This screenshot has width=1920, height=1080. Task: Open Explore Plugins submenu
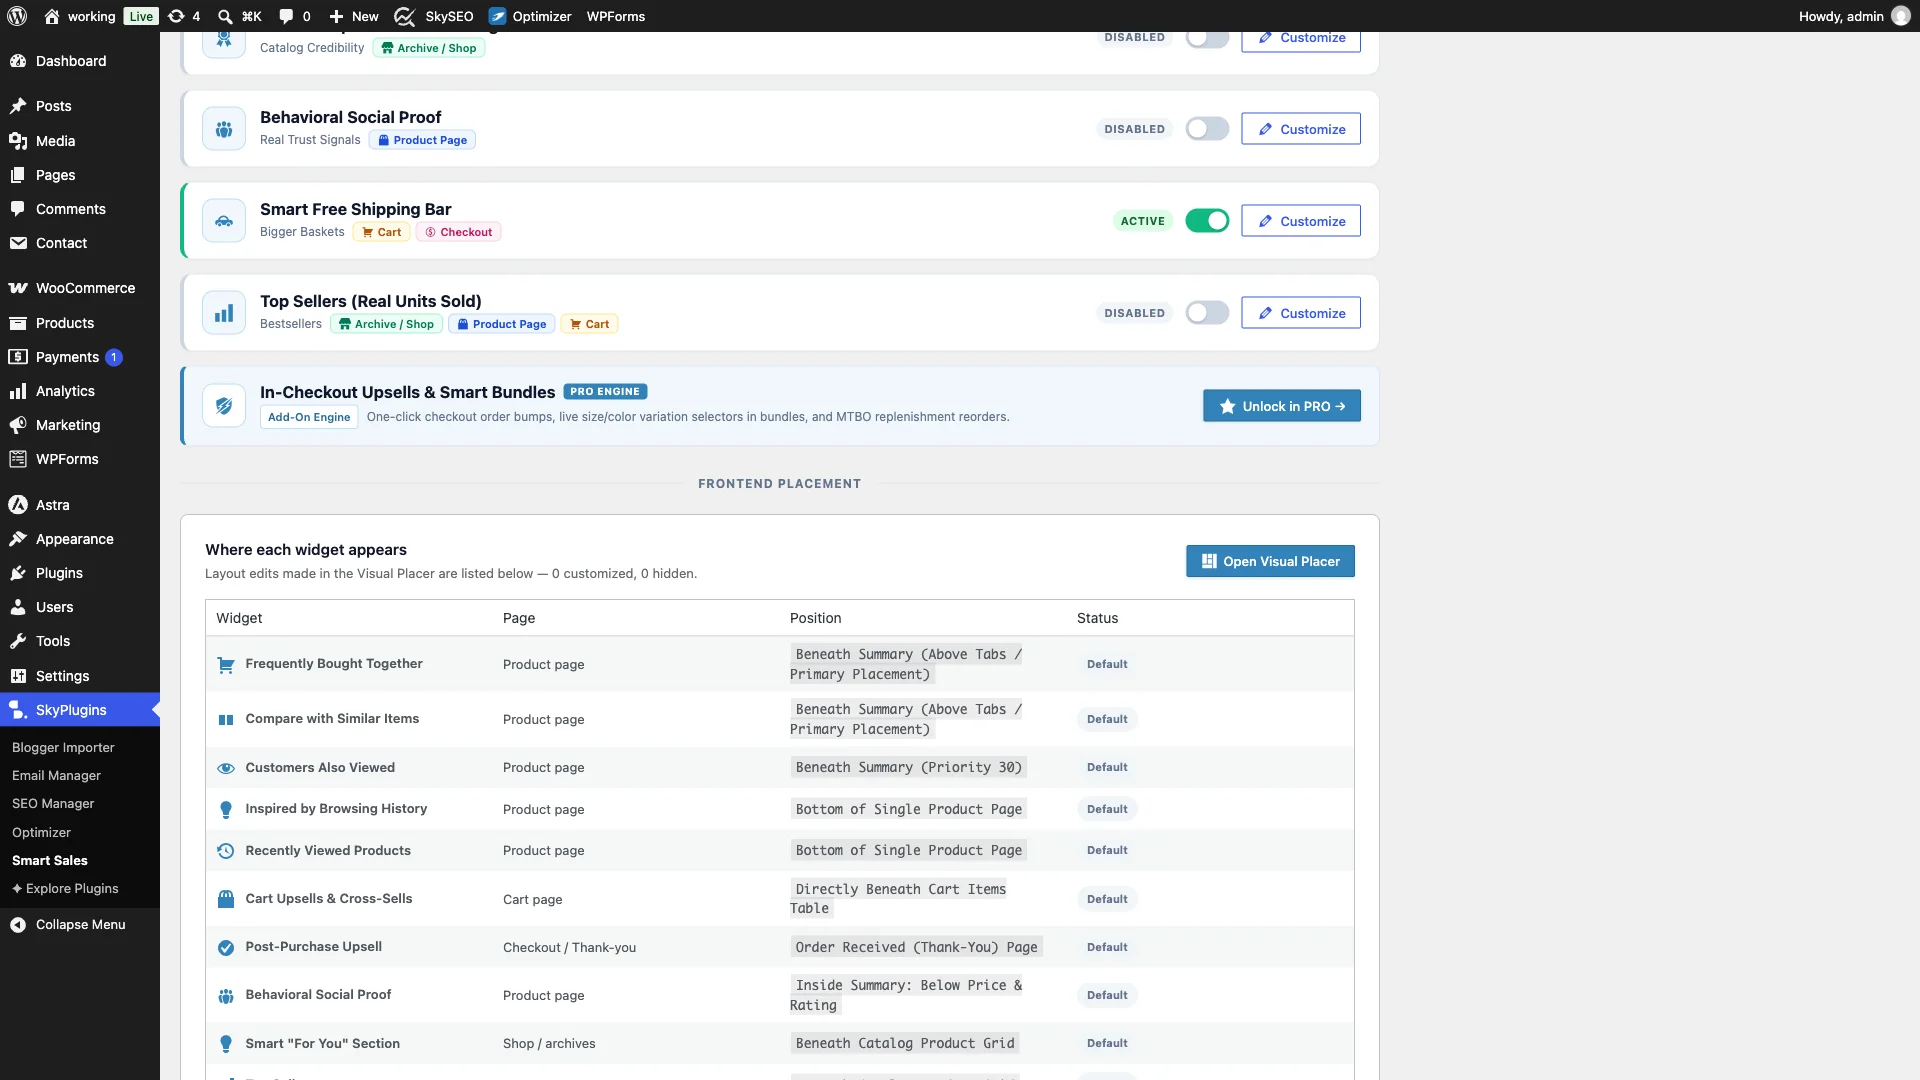pos(65,889)
